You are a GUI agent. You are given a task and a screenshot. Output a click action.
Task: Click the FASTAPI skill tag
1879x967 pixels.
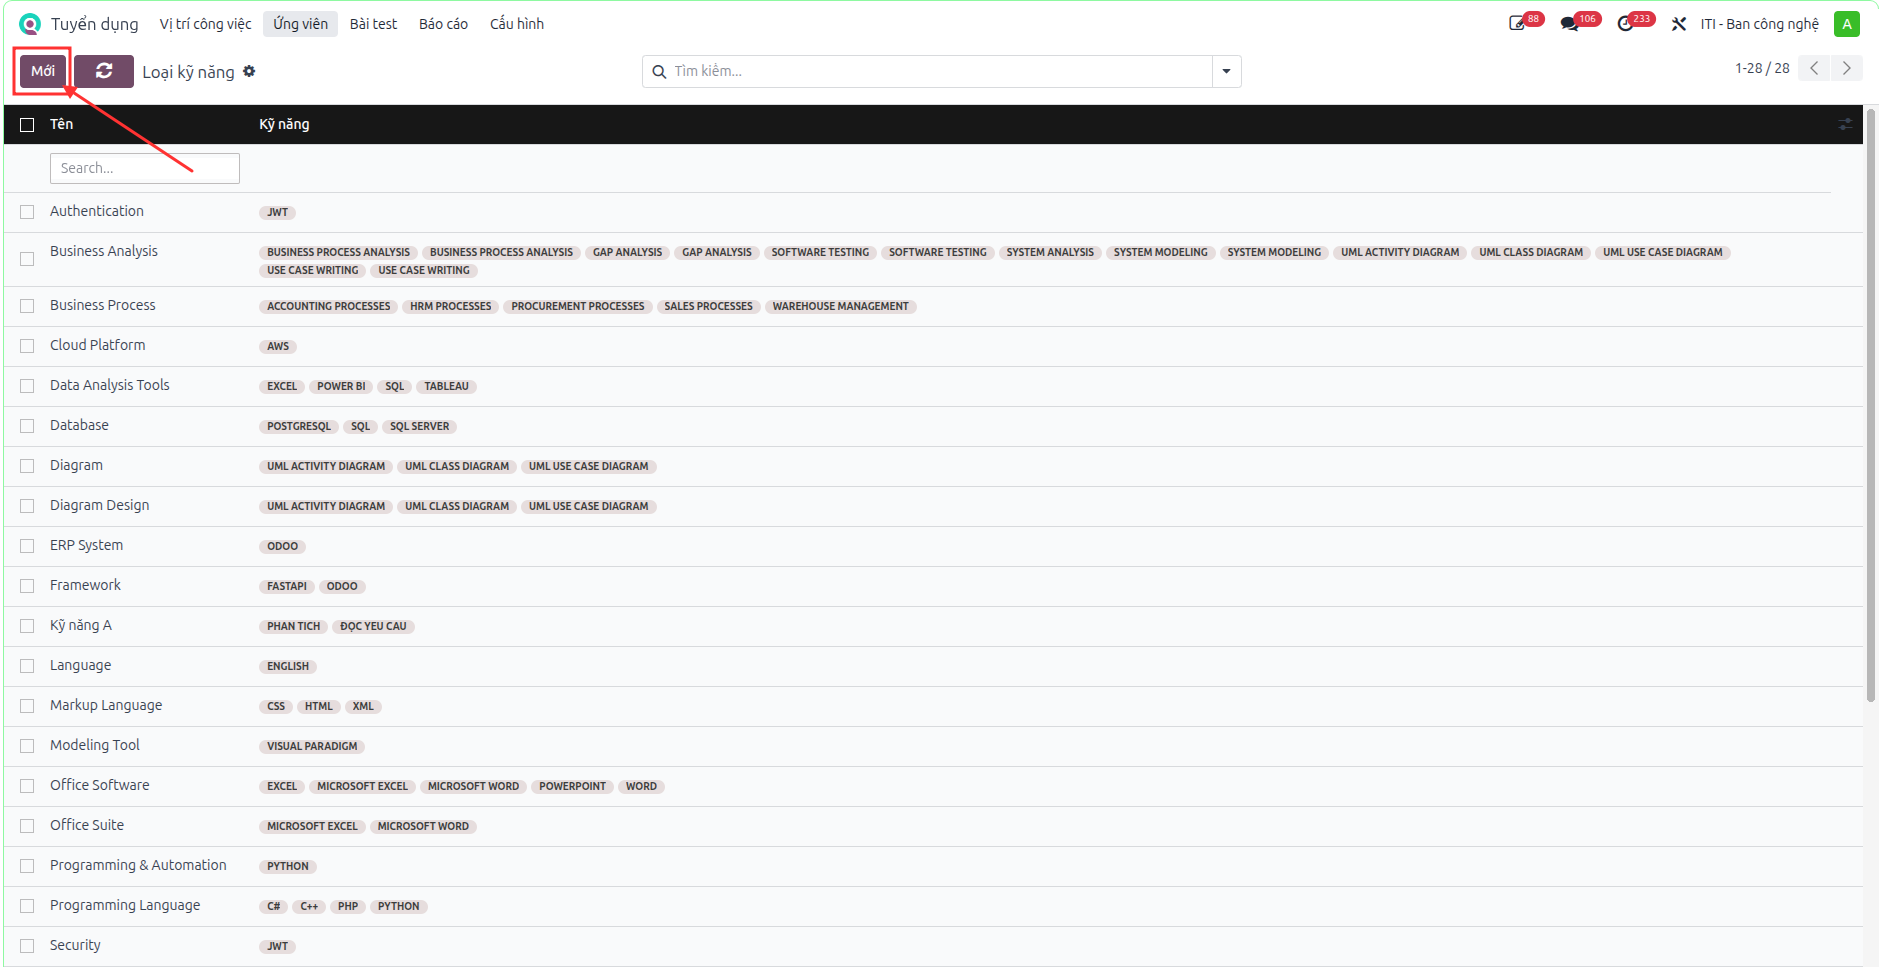(x=287, y=586)
